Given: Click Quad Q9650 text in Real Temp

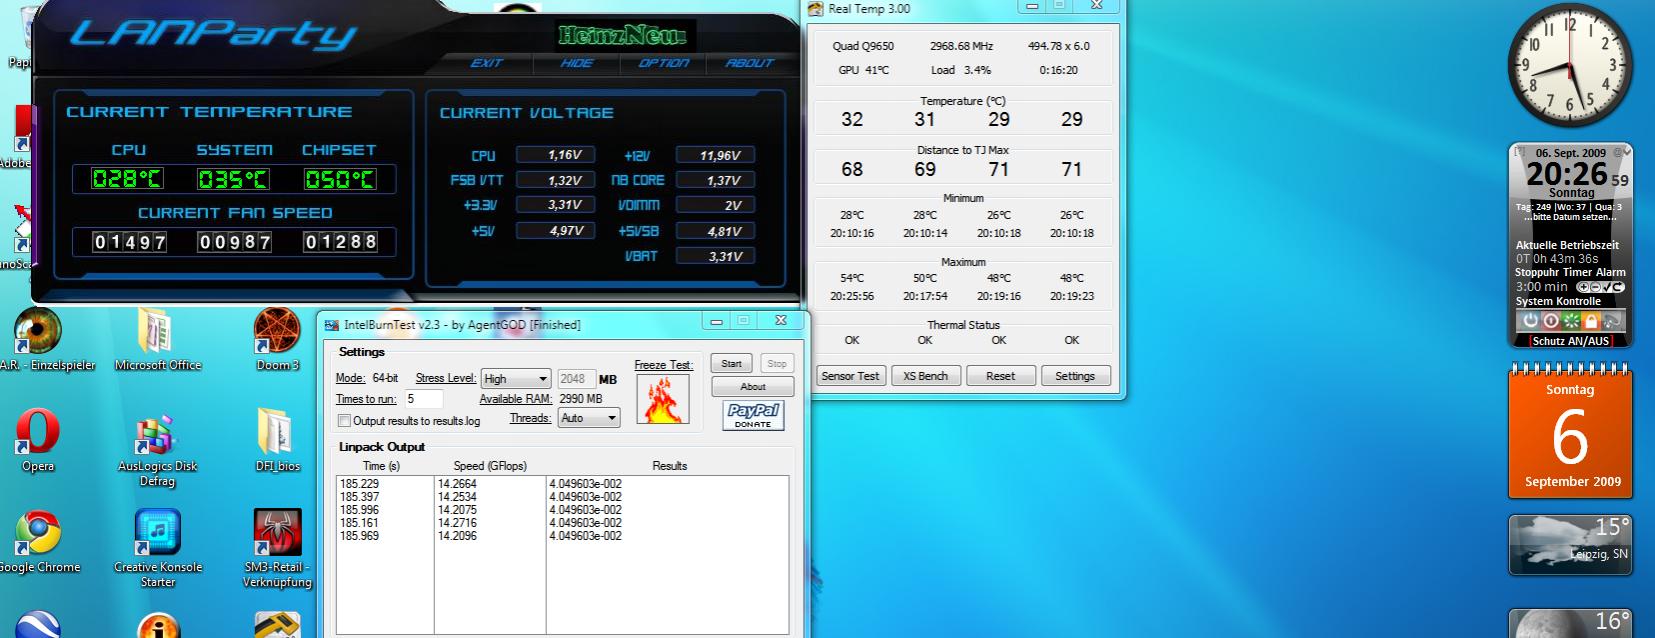Looking at the screenshot, I should click(863, 46).
